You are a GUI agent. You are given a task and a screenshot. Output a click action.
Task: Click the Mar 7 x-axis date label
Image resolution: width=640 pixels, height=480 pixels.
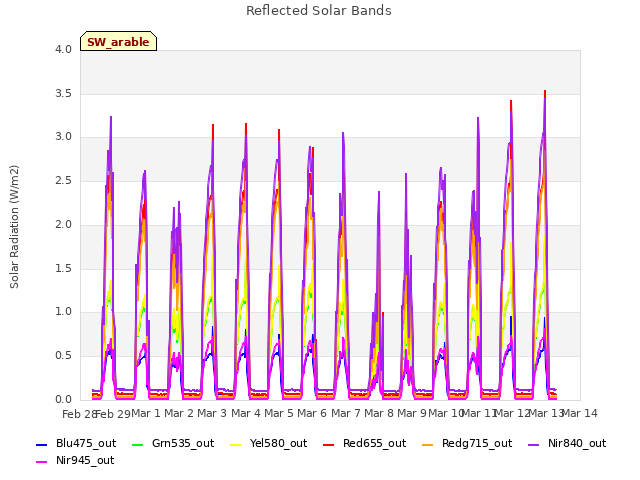tap(346, 413)
